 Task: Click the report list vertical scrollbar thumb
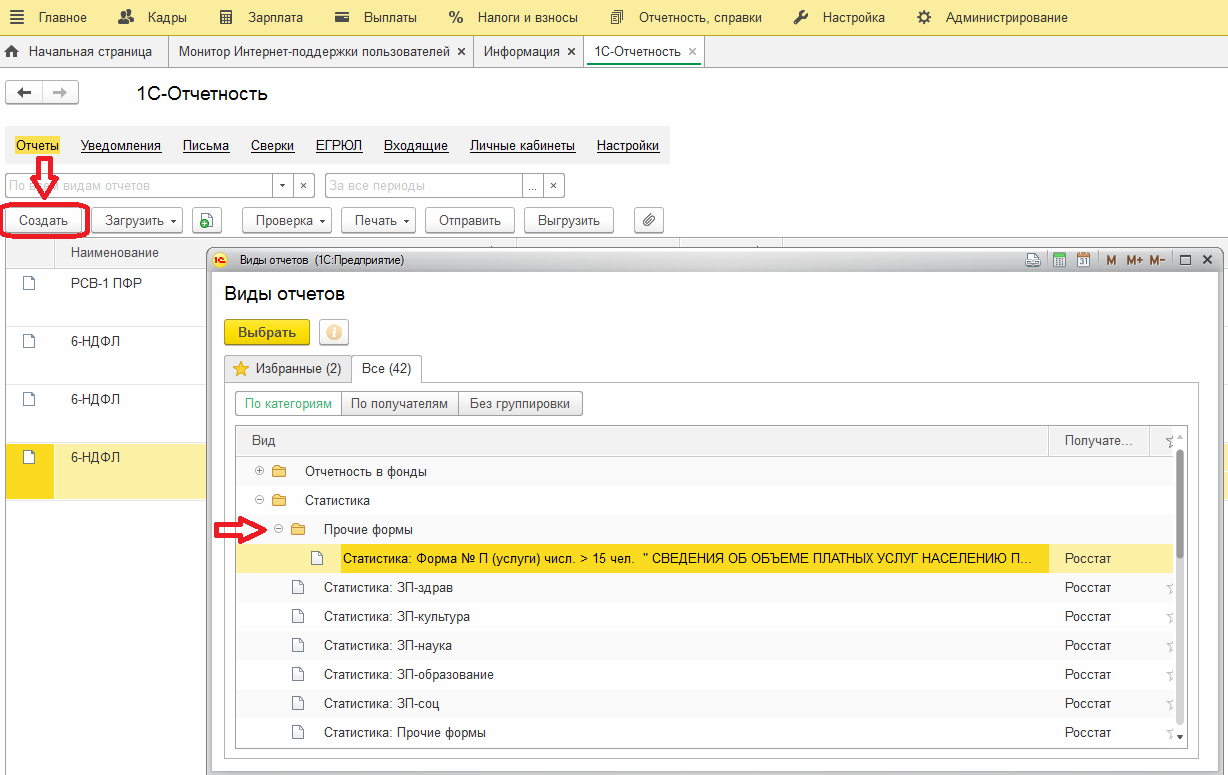[x=1180, y=504]
